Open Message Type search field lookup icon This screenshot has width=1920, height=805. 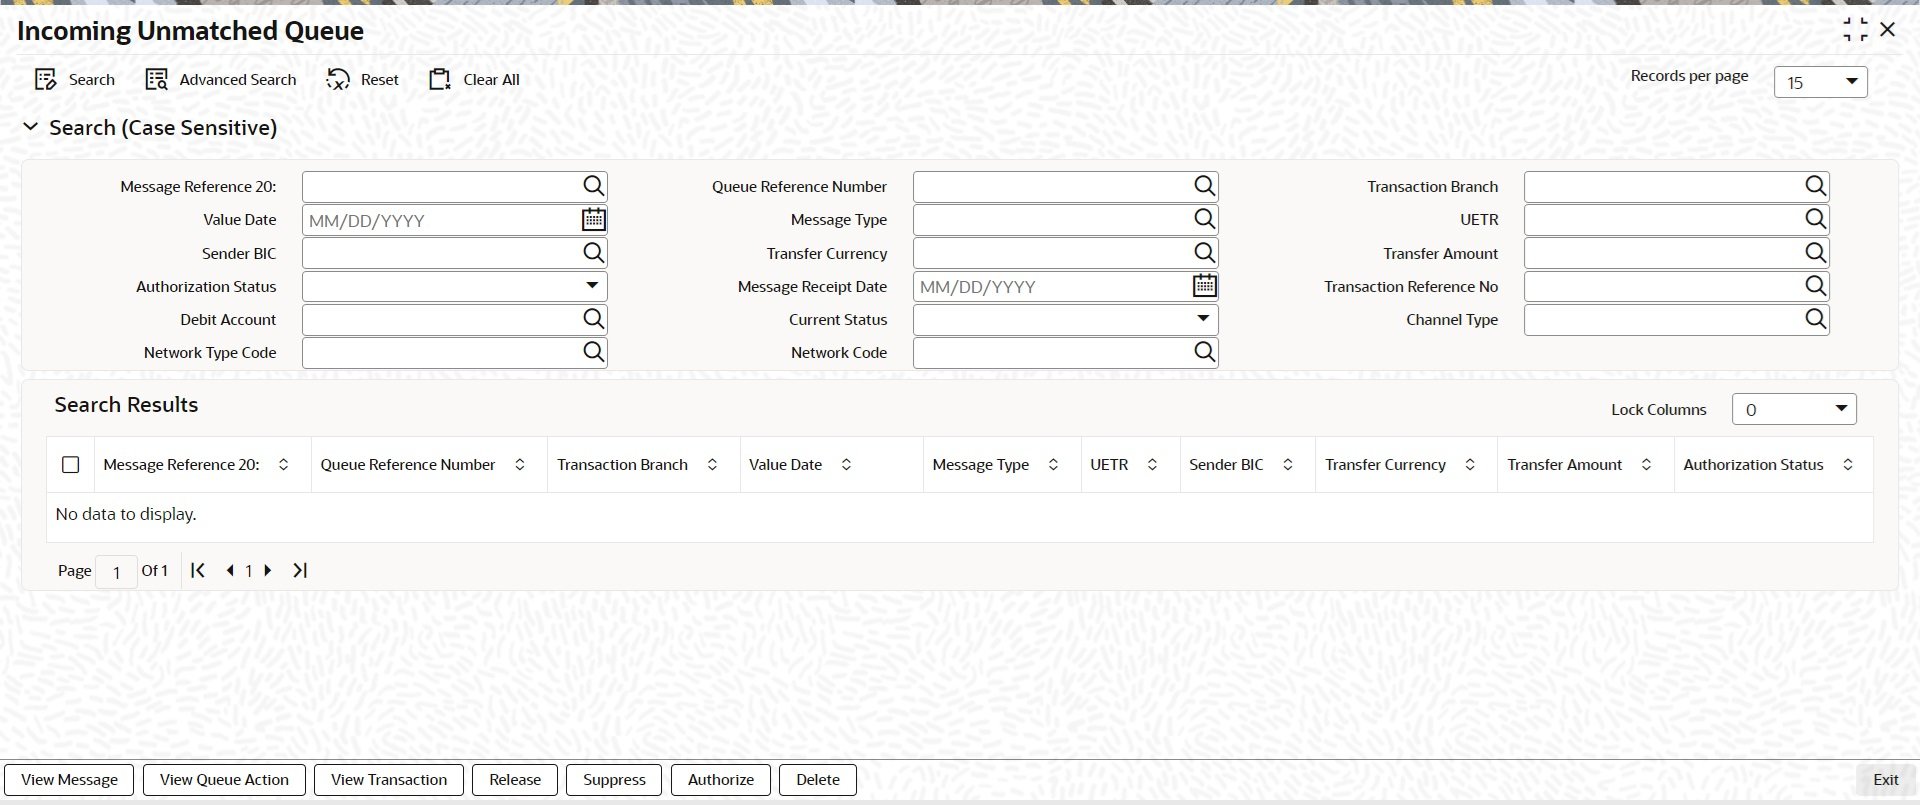(1205, 219)
